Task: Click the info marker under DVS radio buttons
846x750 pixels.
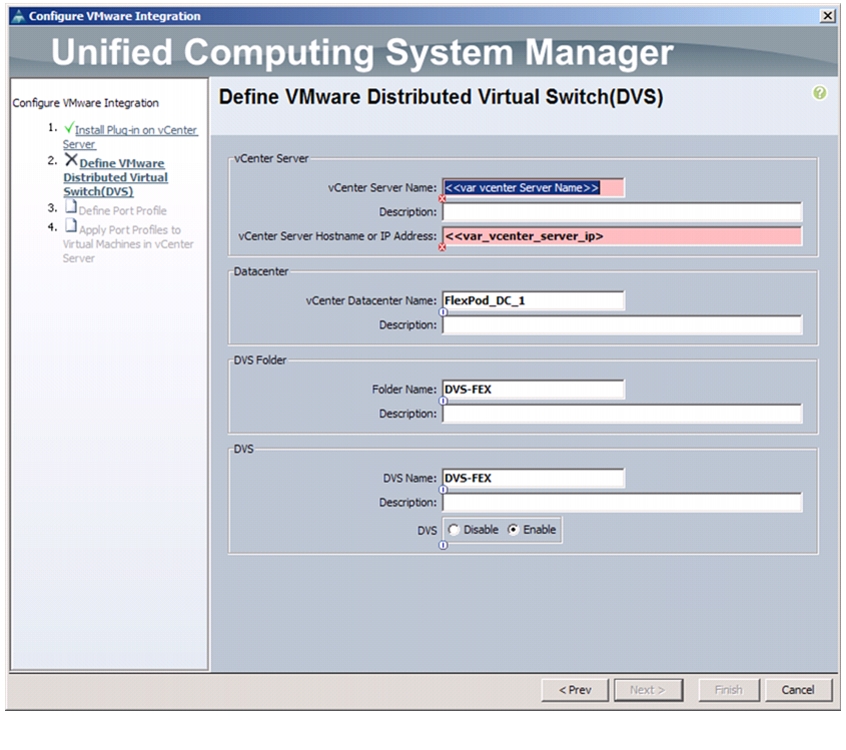Action: coord(443,546)
